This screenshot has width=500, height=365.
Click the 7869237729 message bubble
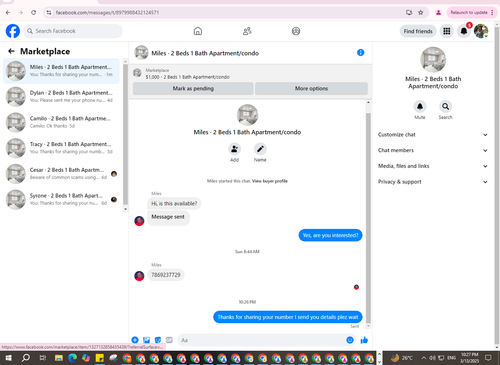[x=166, y=275]
